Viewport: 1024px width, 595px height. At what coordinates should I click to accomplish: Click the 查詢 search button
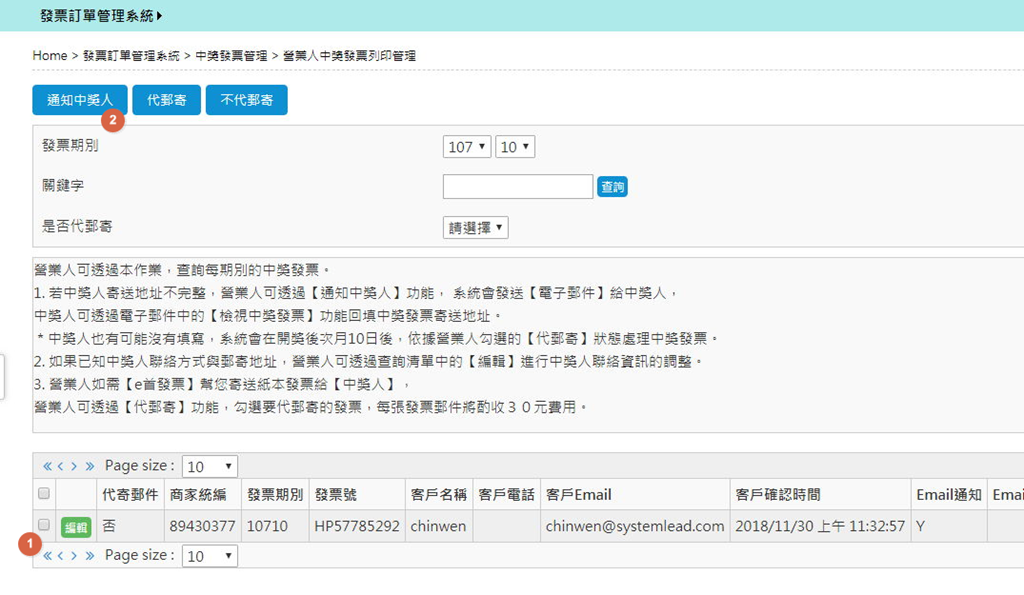[x=612, y=187]
